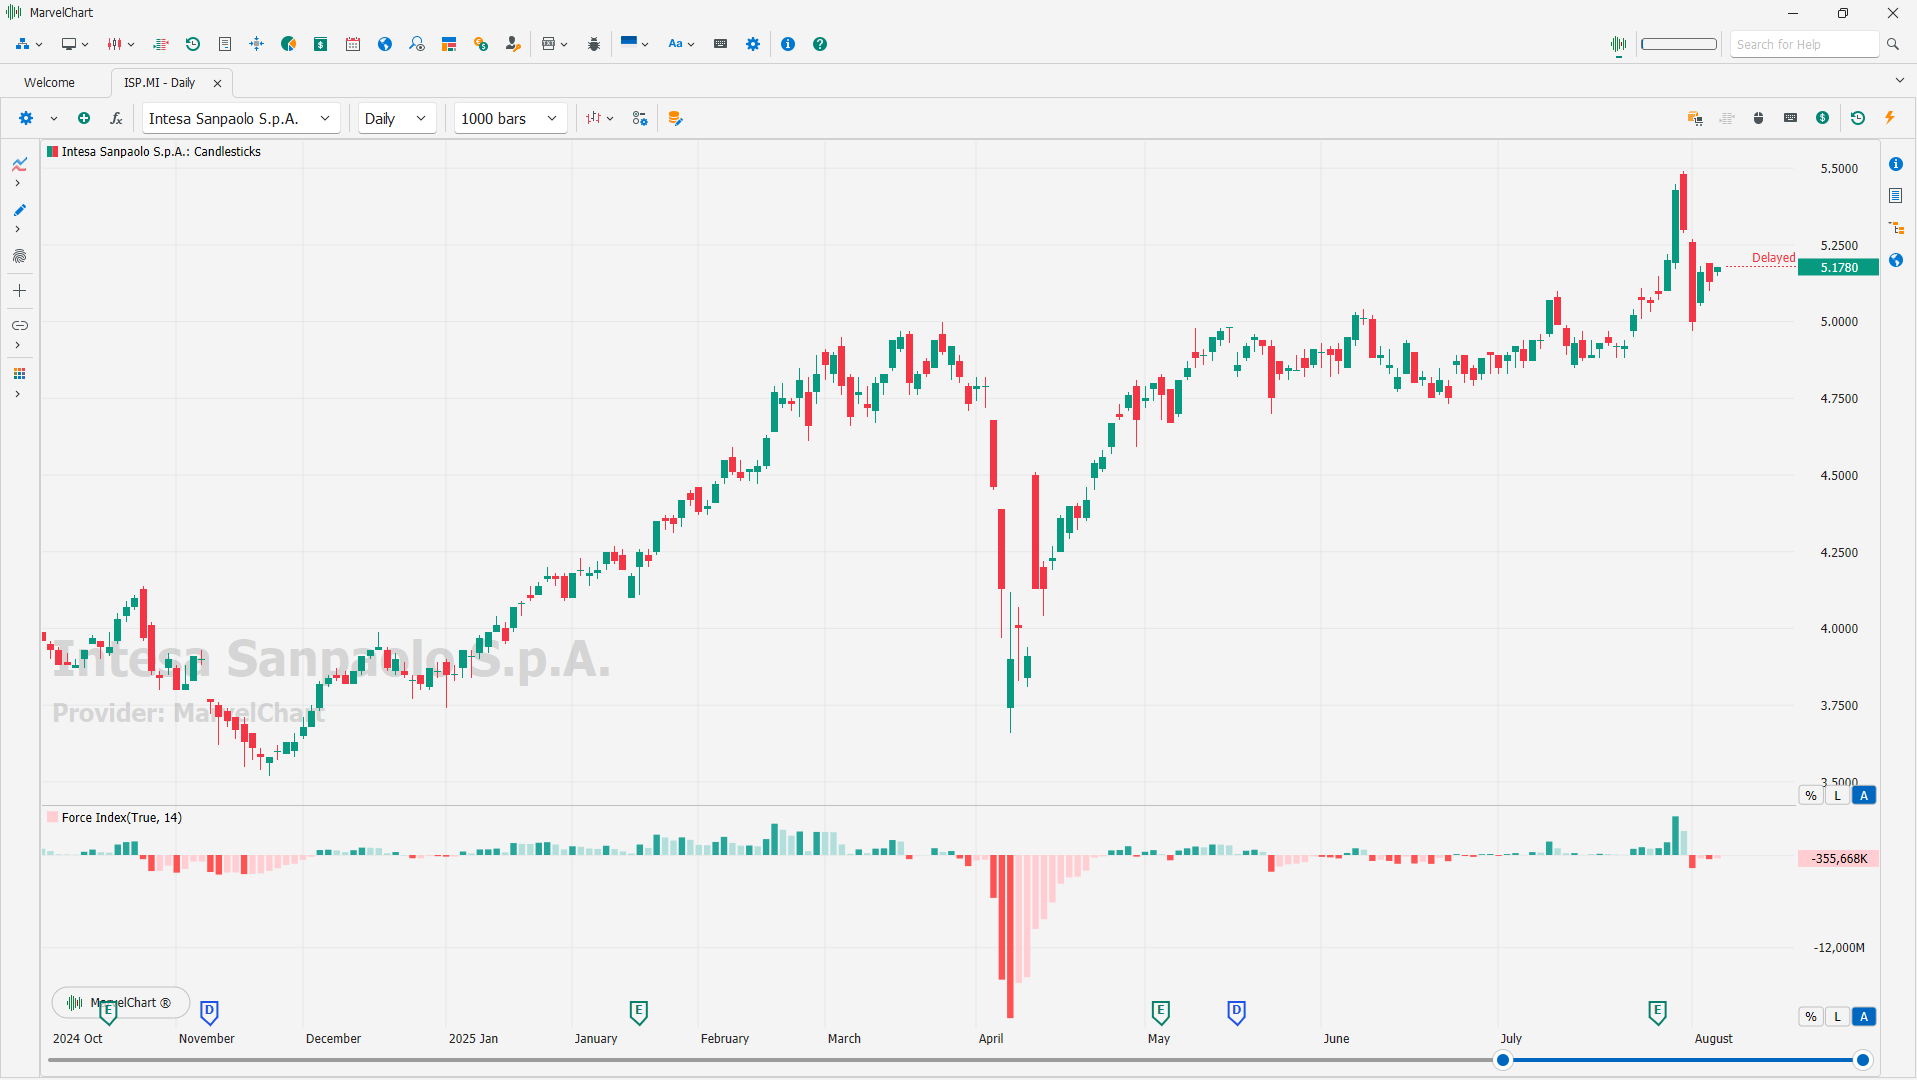Open the object tree icon on right sidebar
The height and width of the screenshot is (1080, 1917).
click(x=1896, y=228)
